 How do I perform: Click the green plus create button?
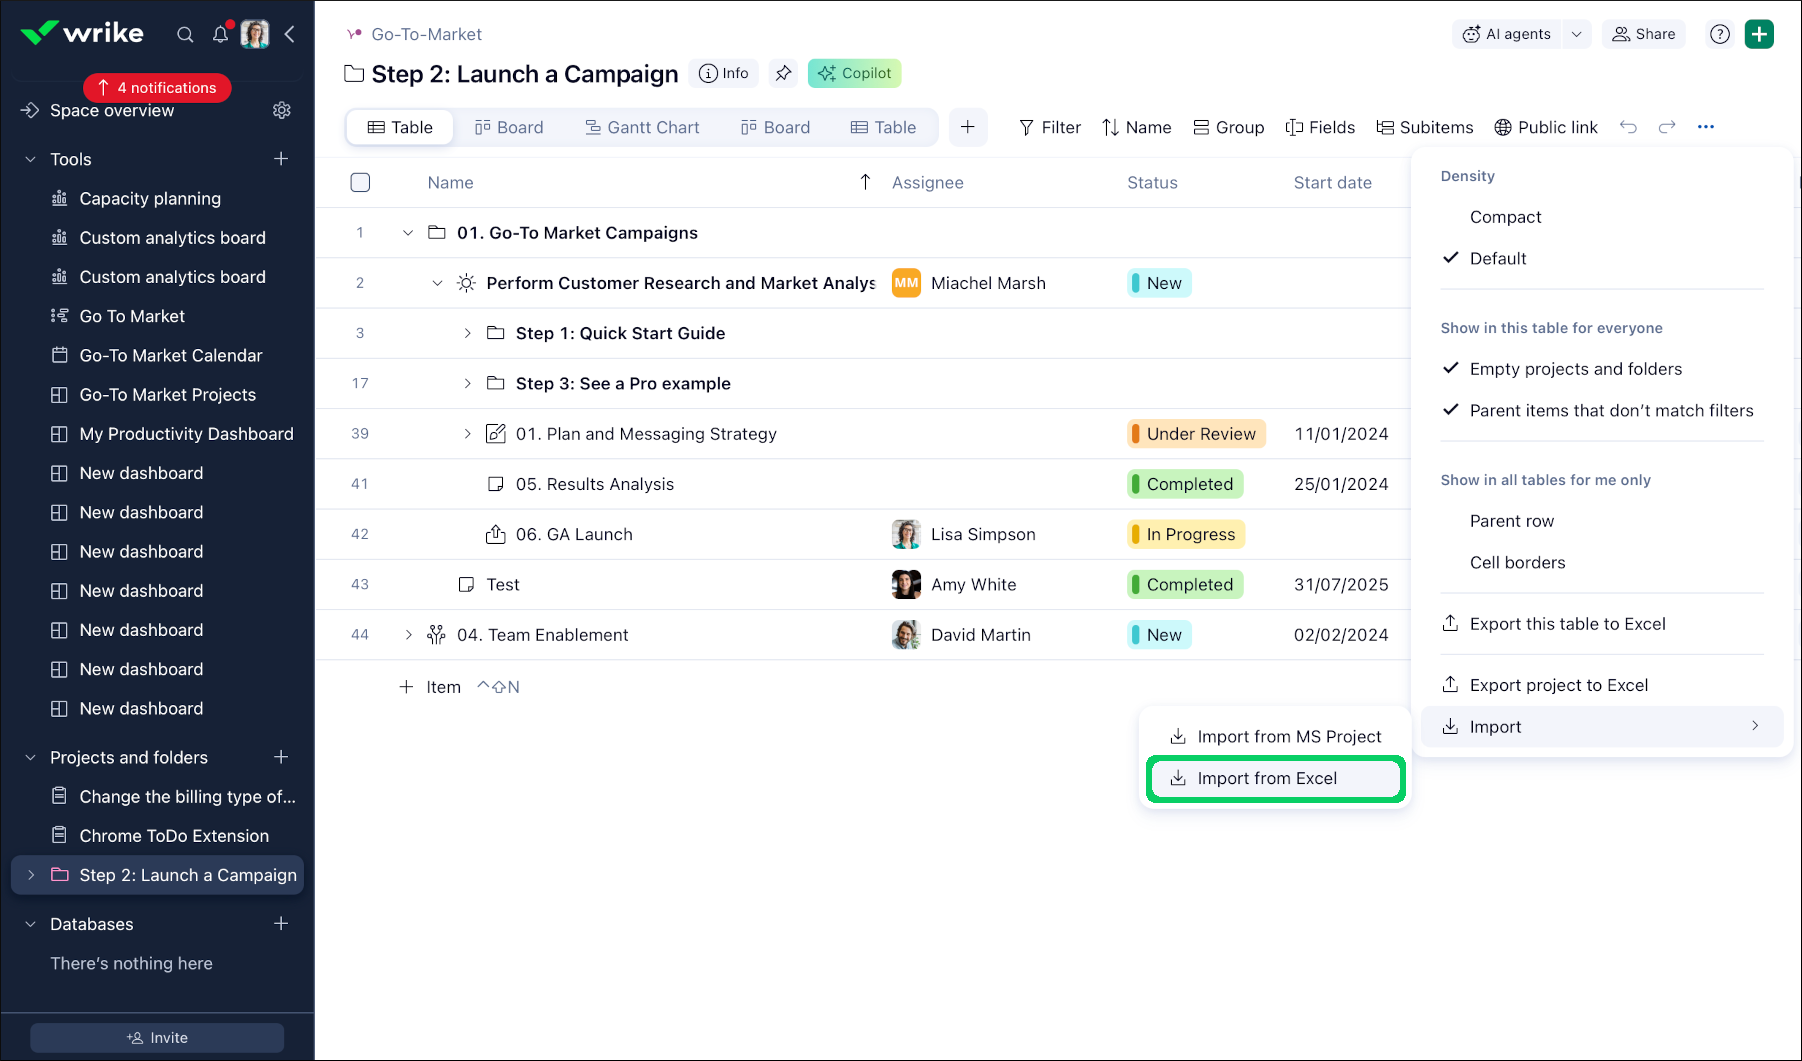(x=1759, y=34)
